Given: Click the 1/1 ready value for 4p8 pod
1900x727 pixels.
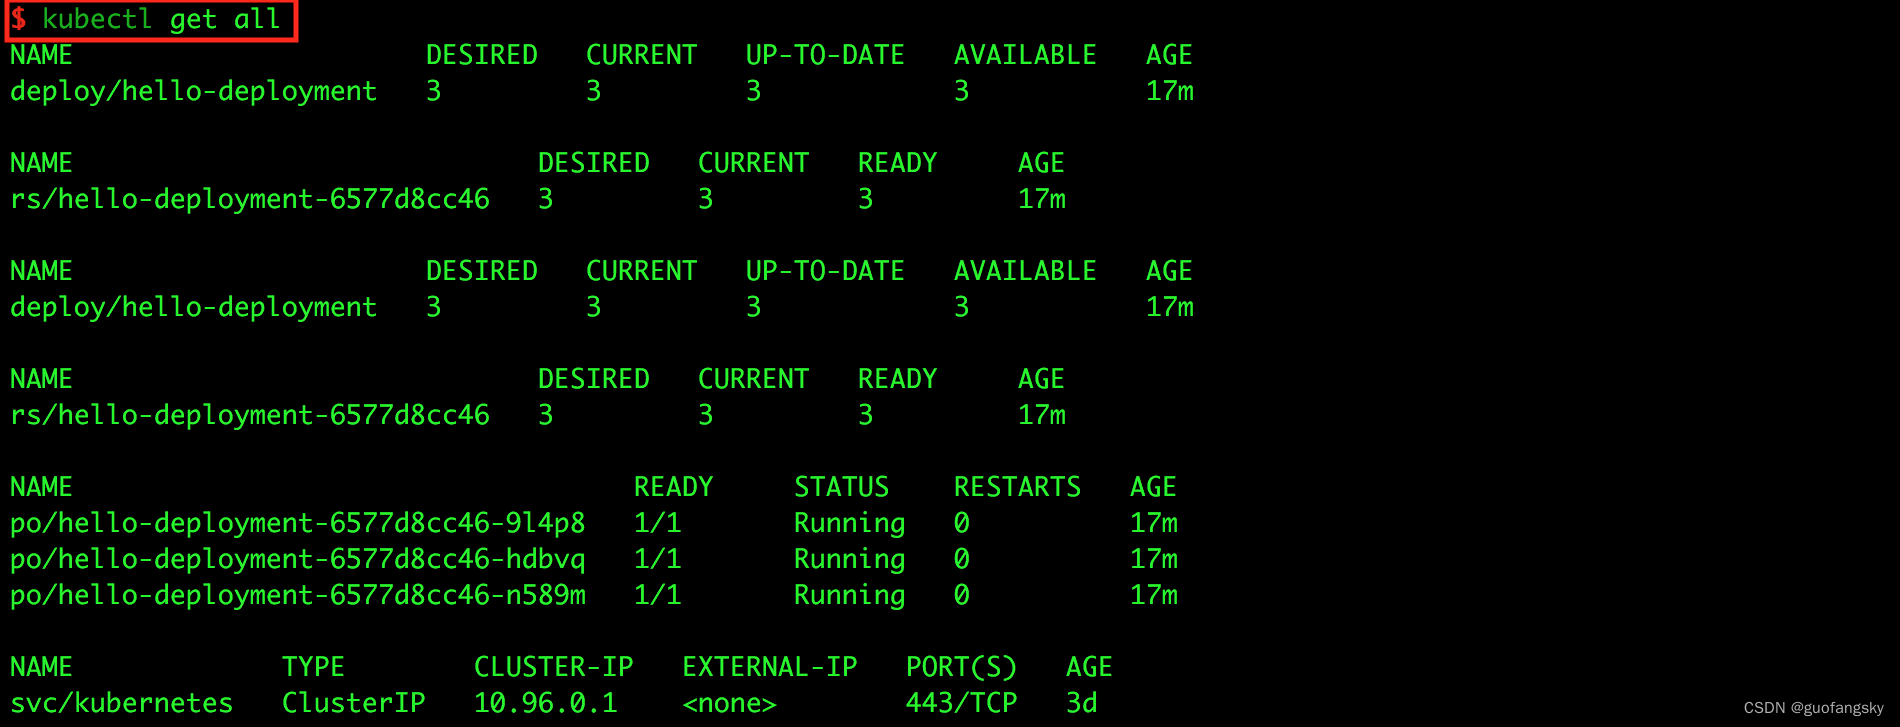Looking at the screenshot, I should [658, 523].
